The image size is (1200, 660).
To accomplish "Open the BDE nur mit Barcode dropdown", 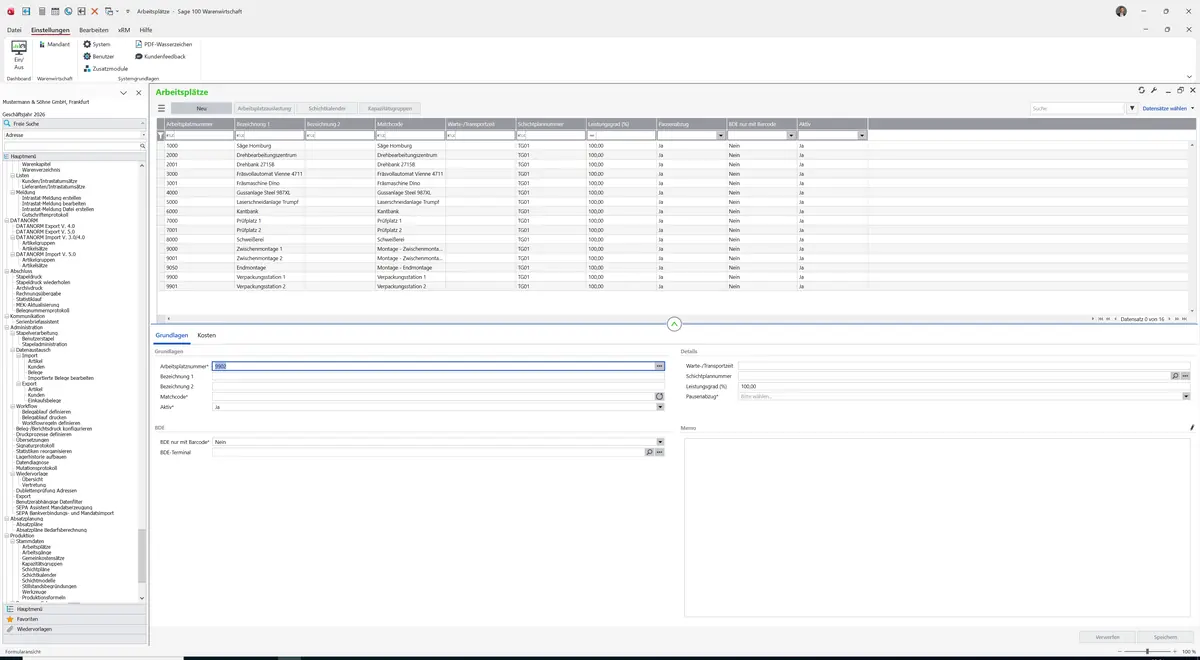I will point(660,442).
